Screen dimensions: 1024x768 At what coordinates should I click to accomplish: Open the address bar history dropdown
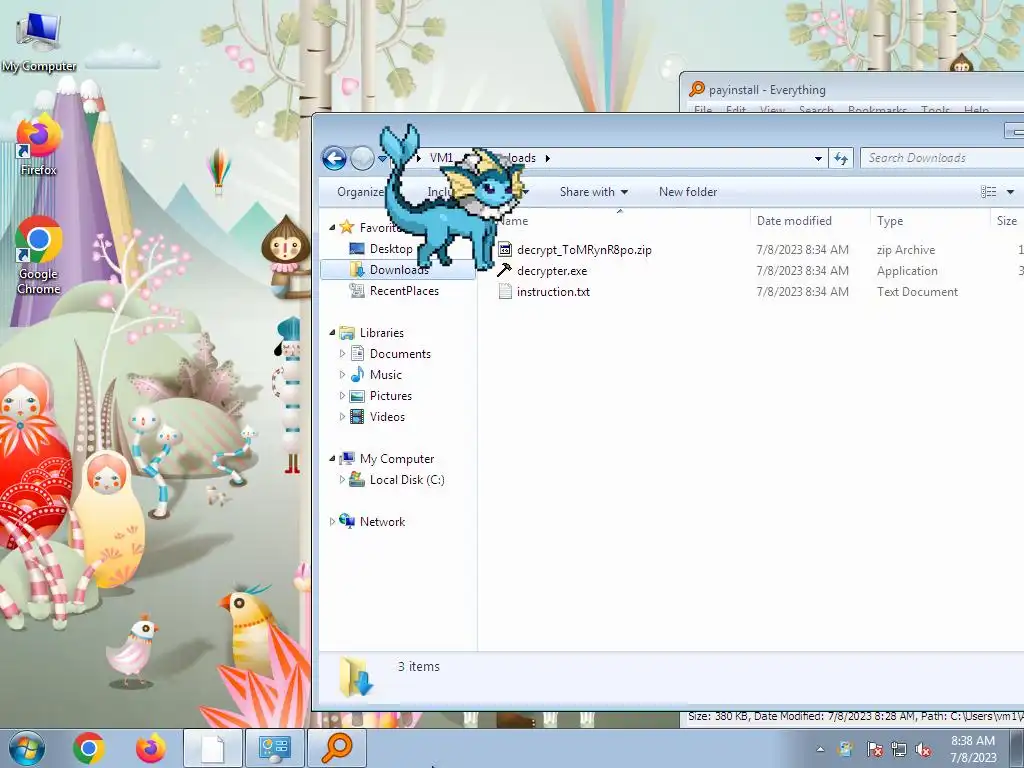coord(818,158)
